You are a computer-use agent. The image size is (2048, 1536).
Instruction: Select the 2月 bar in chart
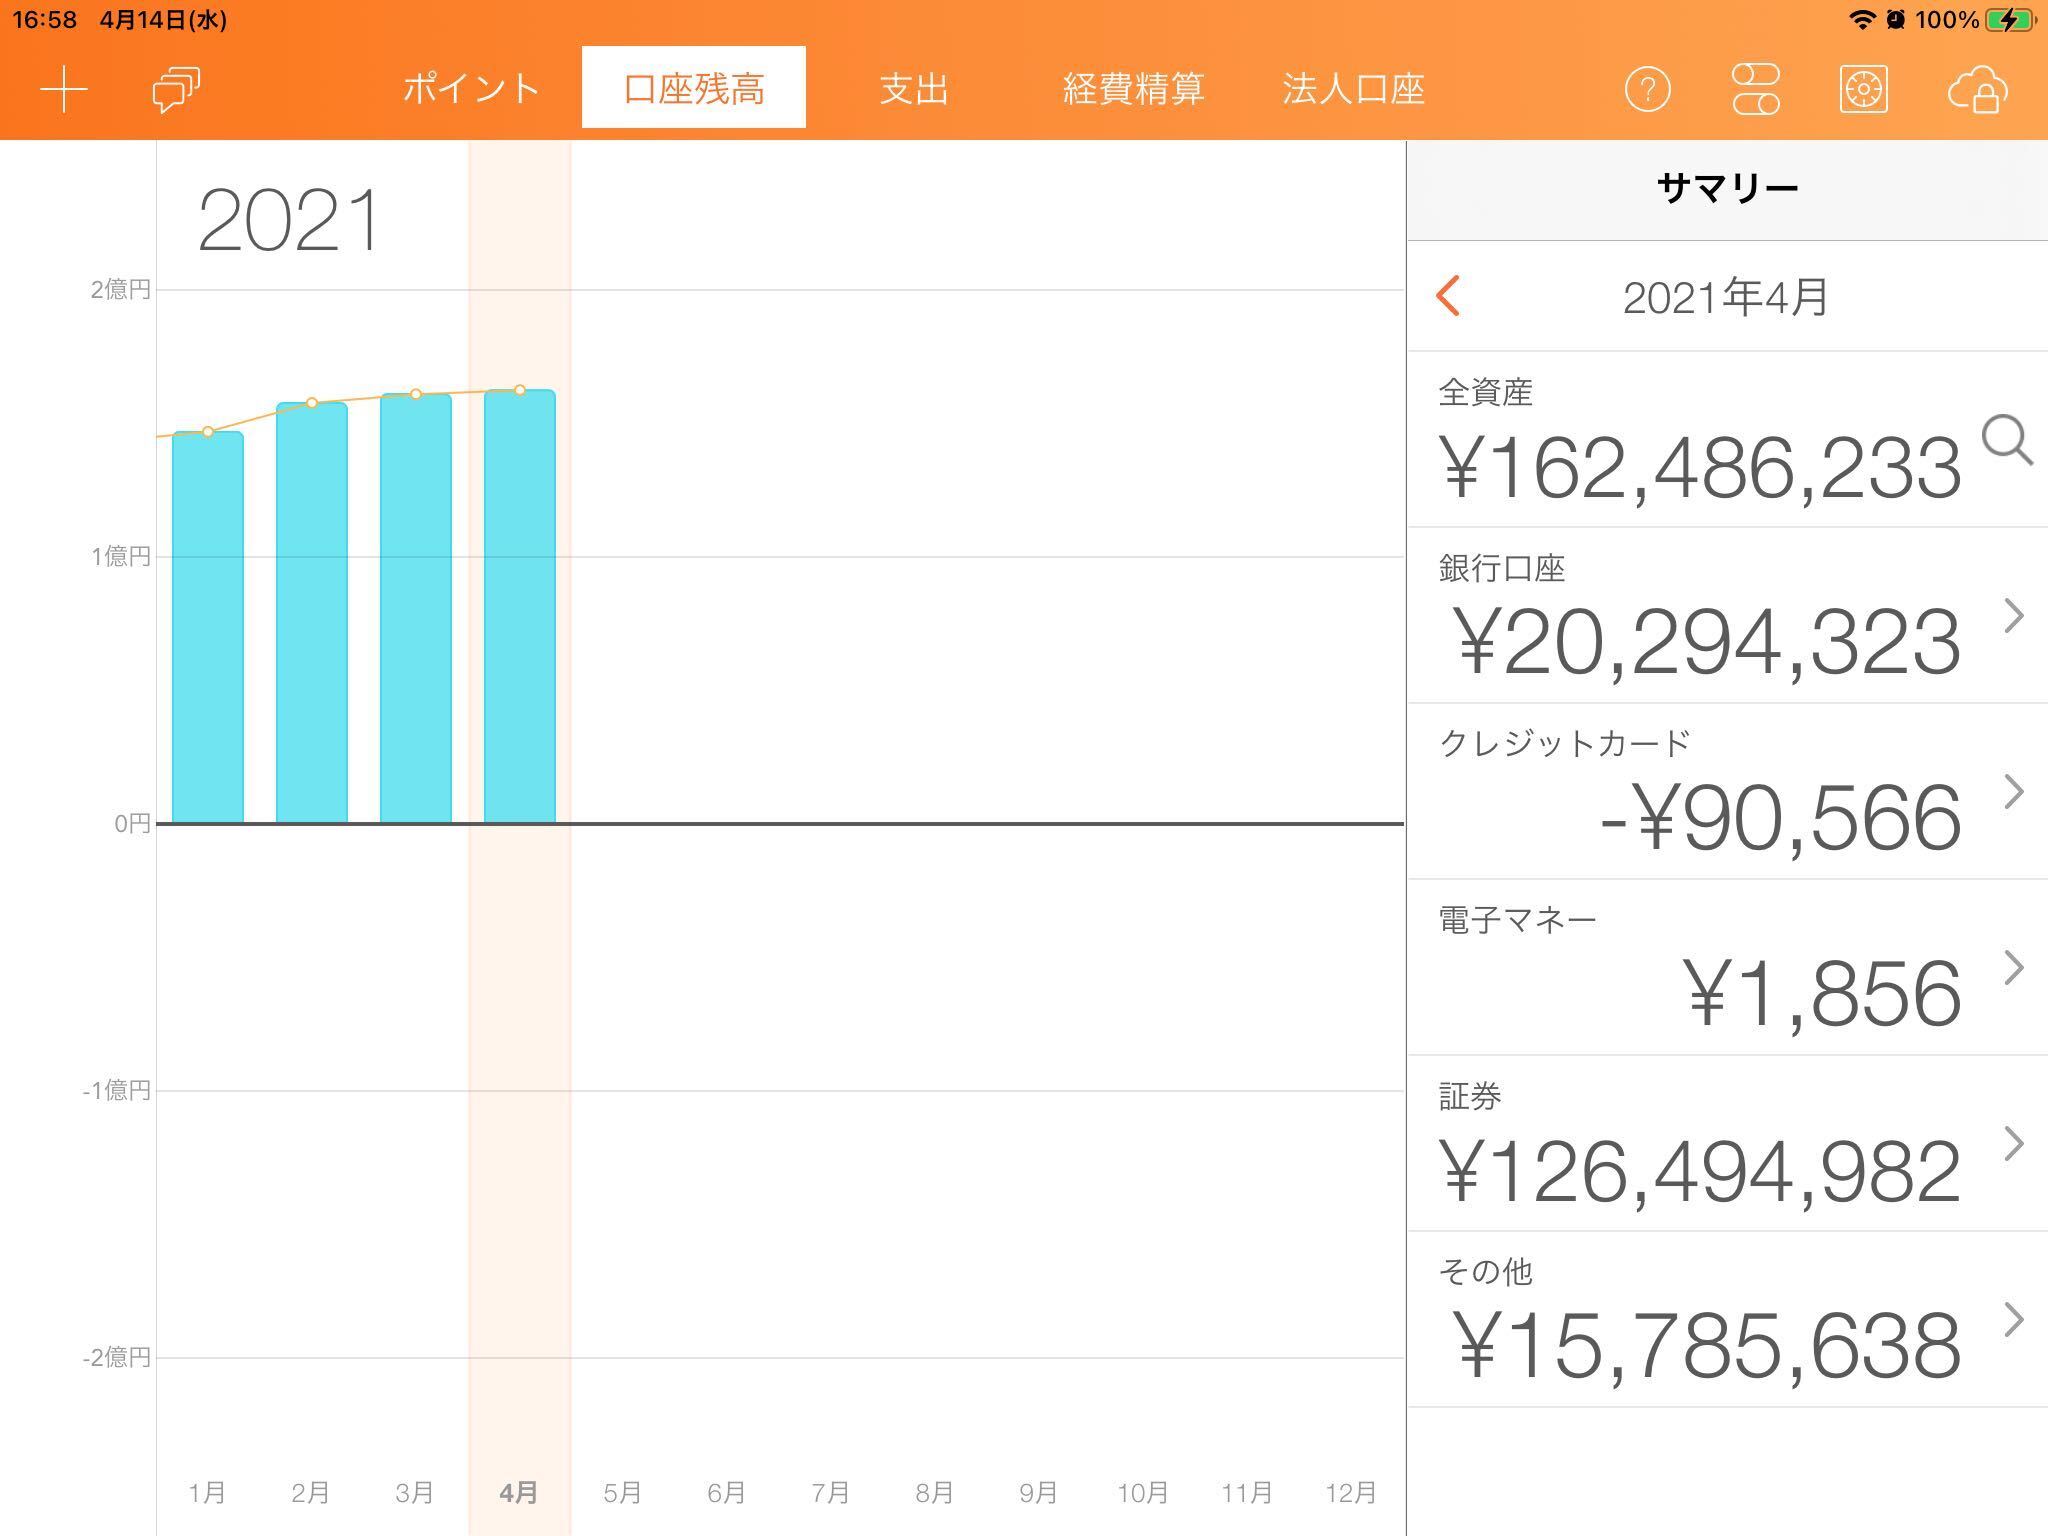tap(312, 613)
